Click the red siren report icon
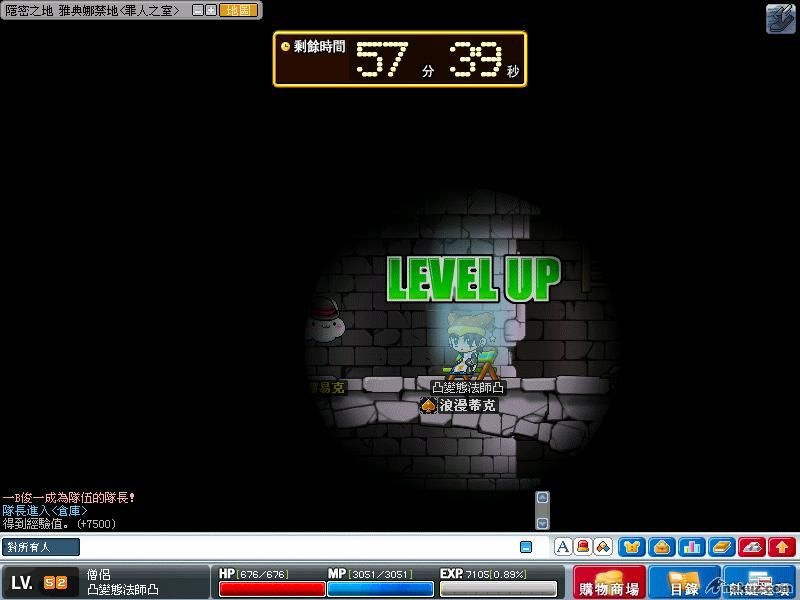 point(583,547)
